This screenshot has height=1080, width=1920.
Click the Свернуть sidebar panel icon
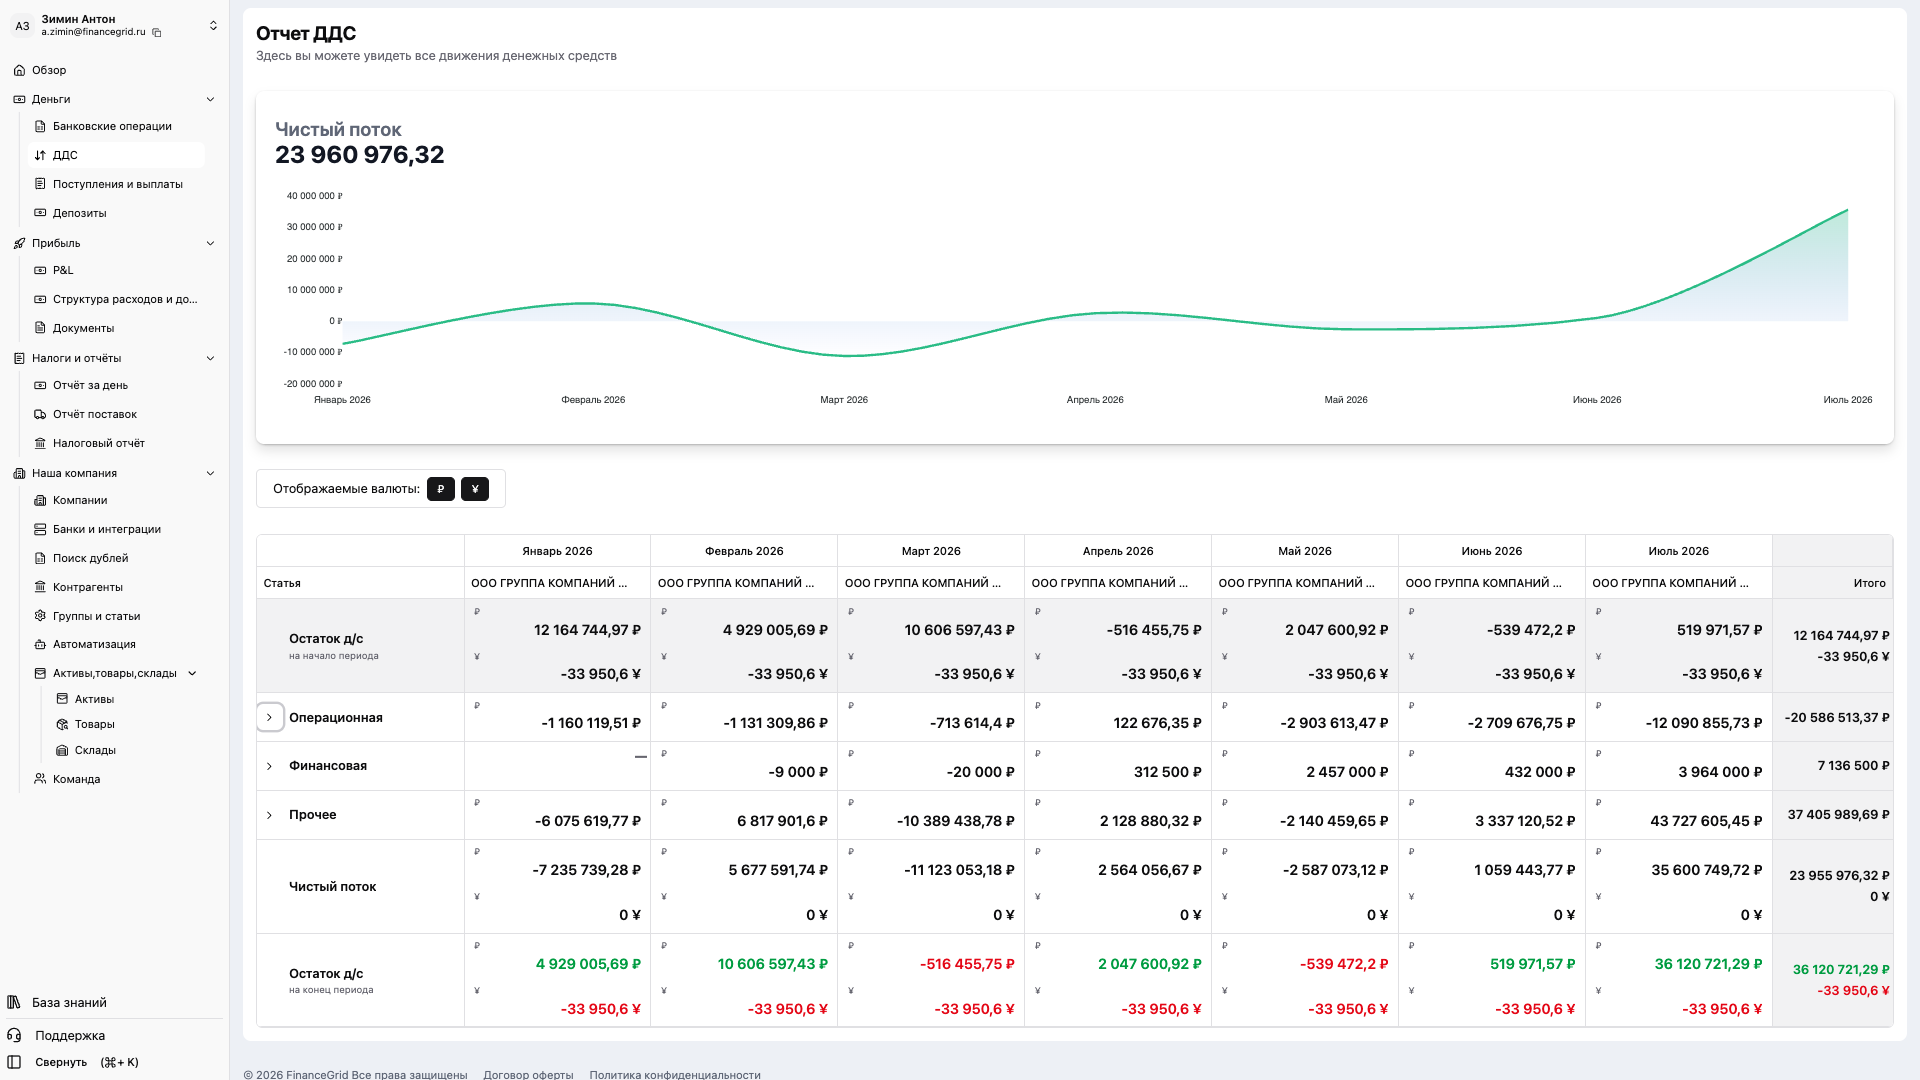point(14,1062)
